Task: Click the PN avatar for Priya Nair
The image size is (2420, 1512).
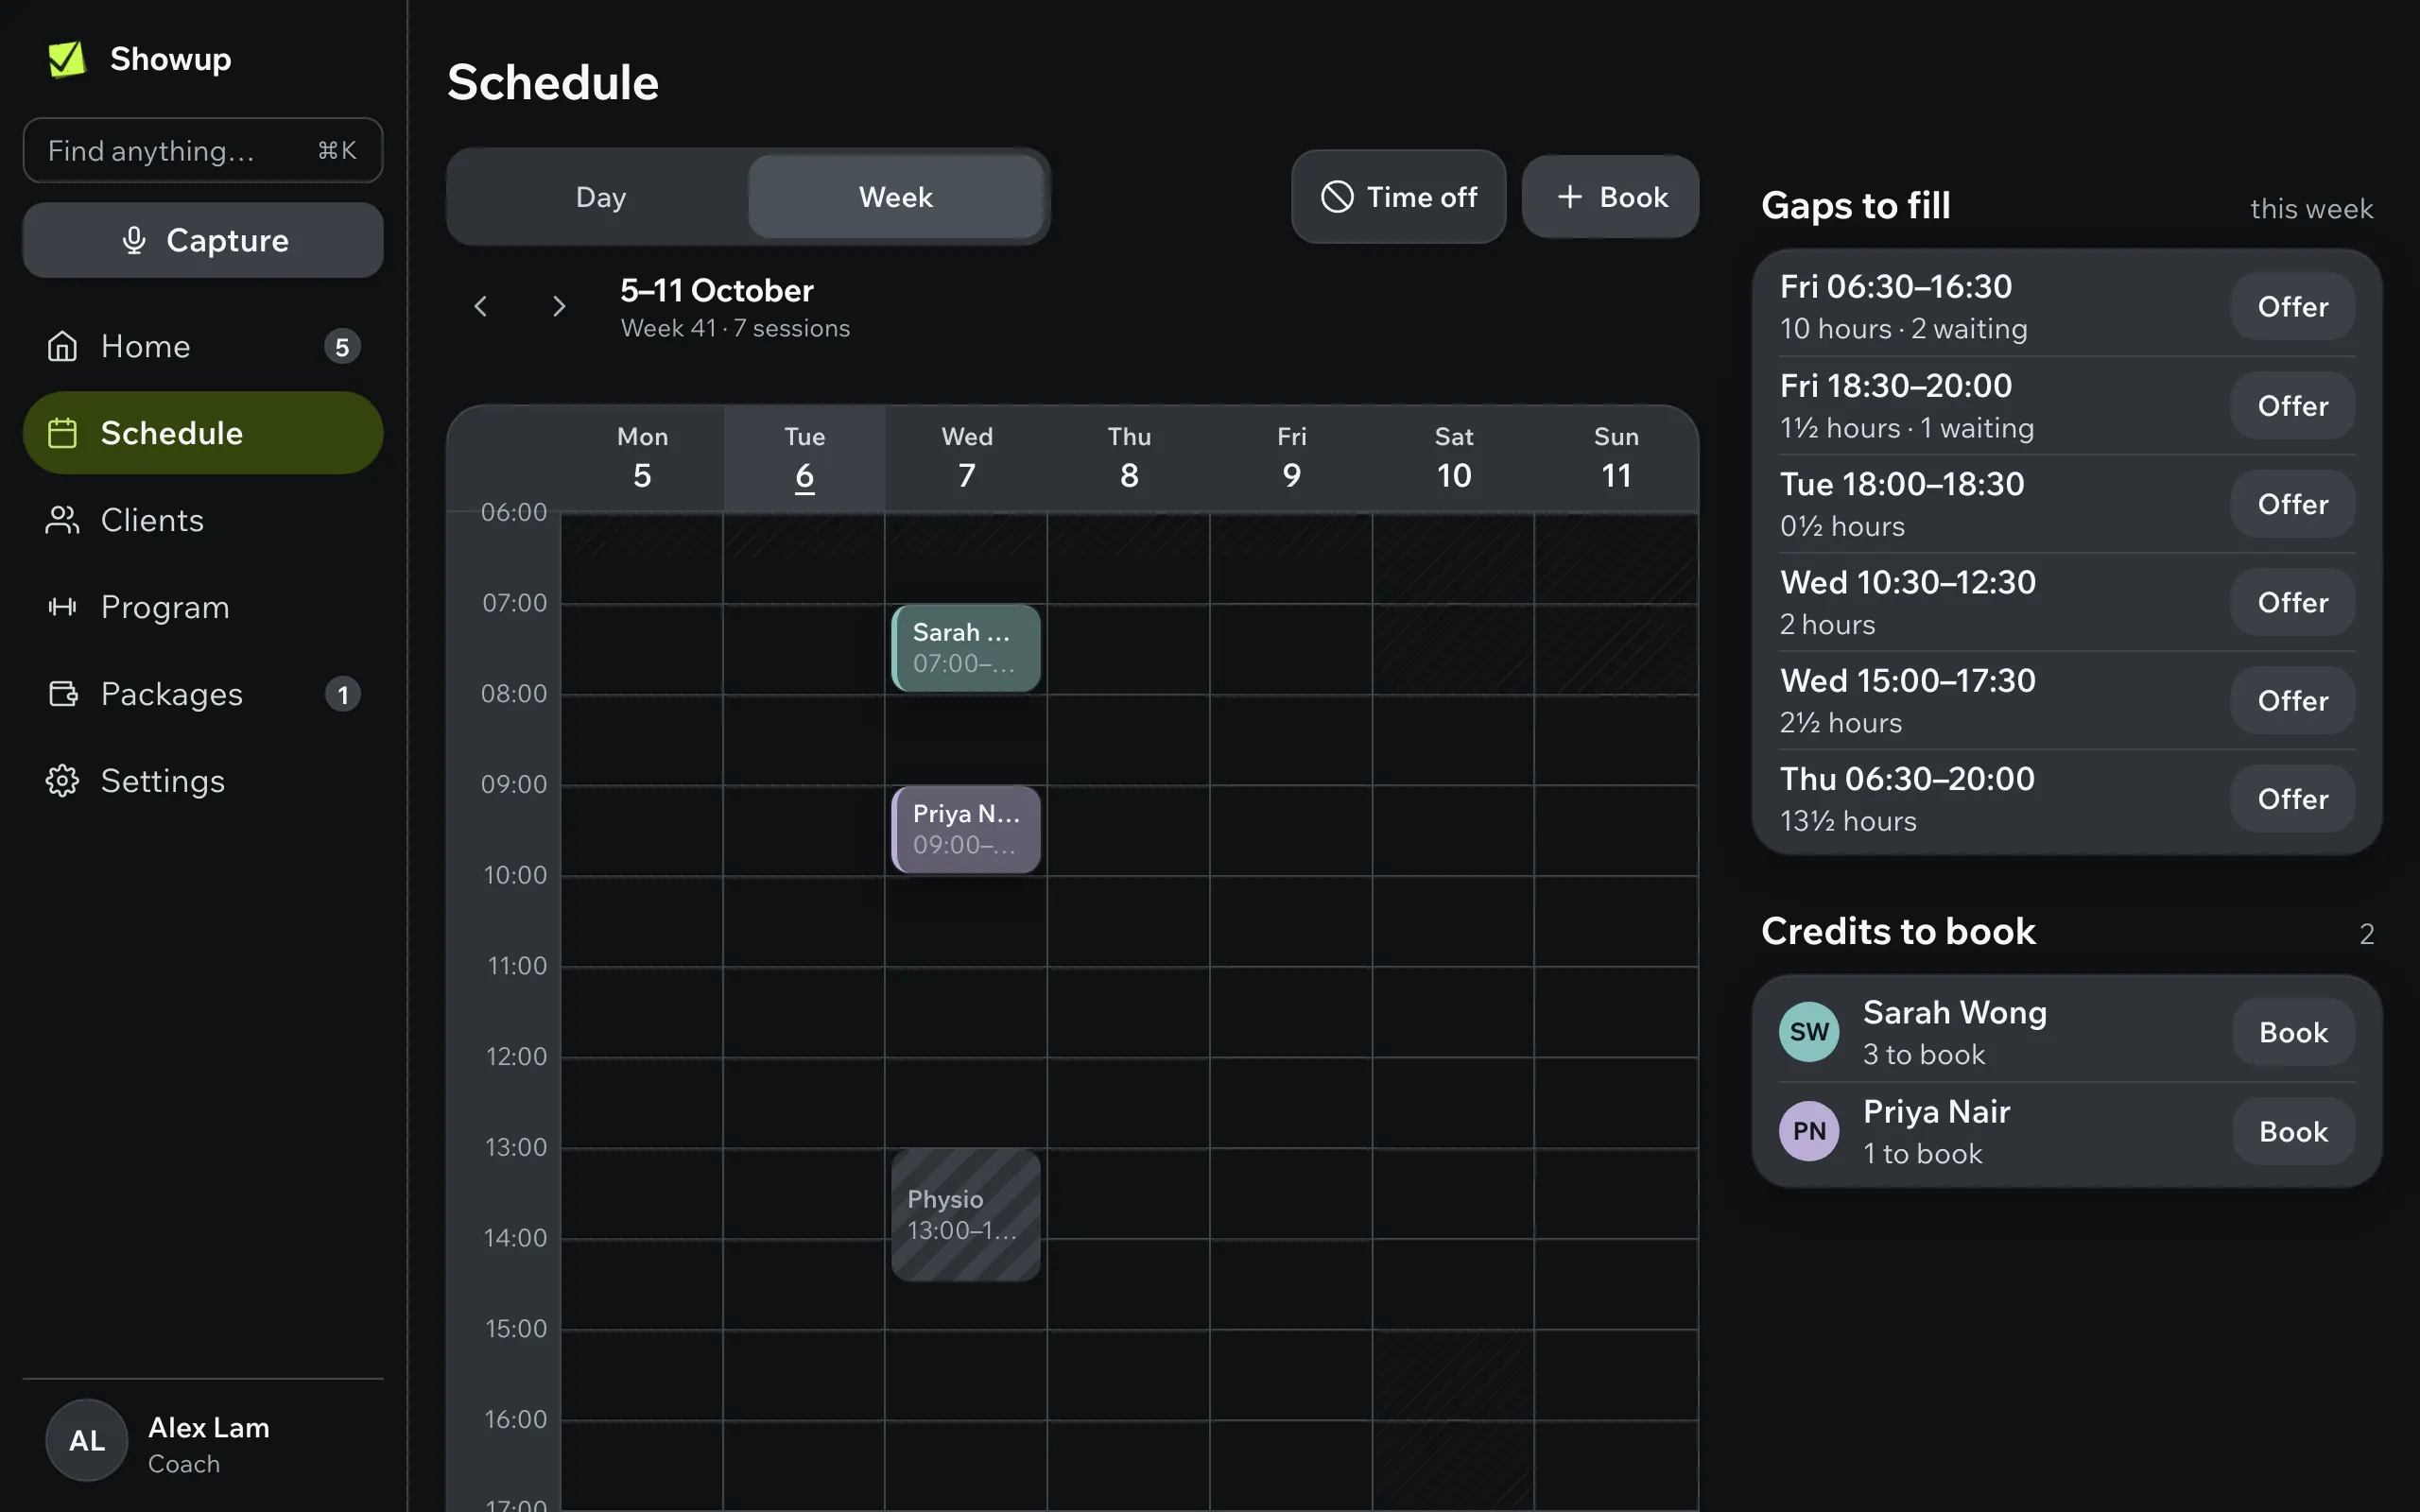Action: 1809,1131
